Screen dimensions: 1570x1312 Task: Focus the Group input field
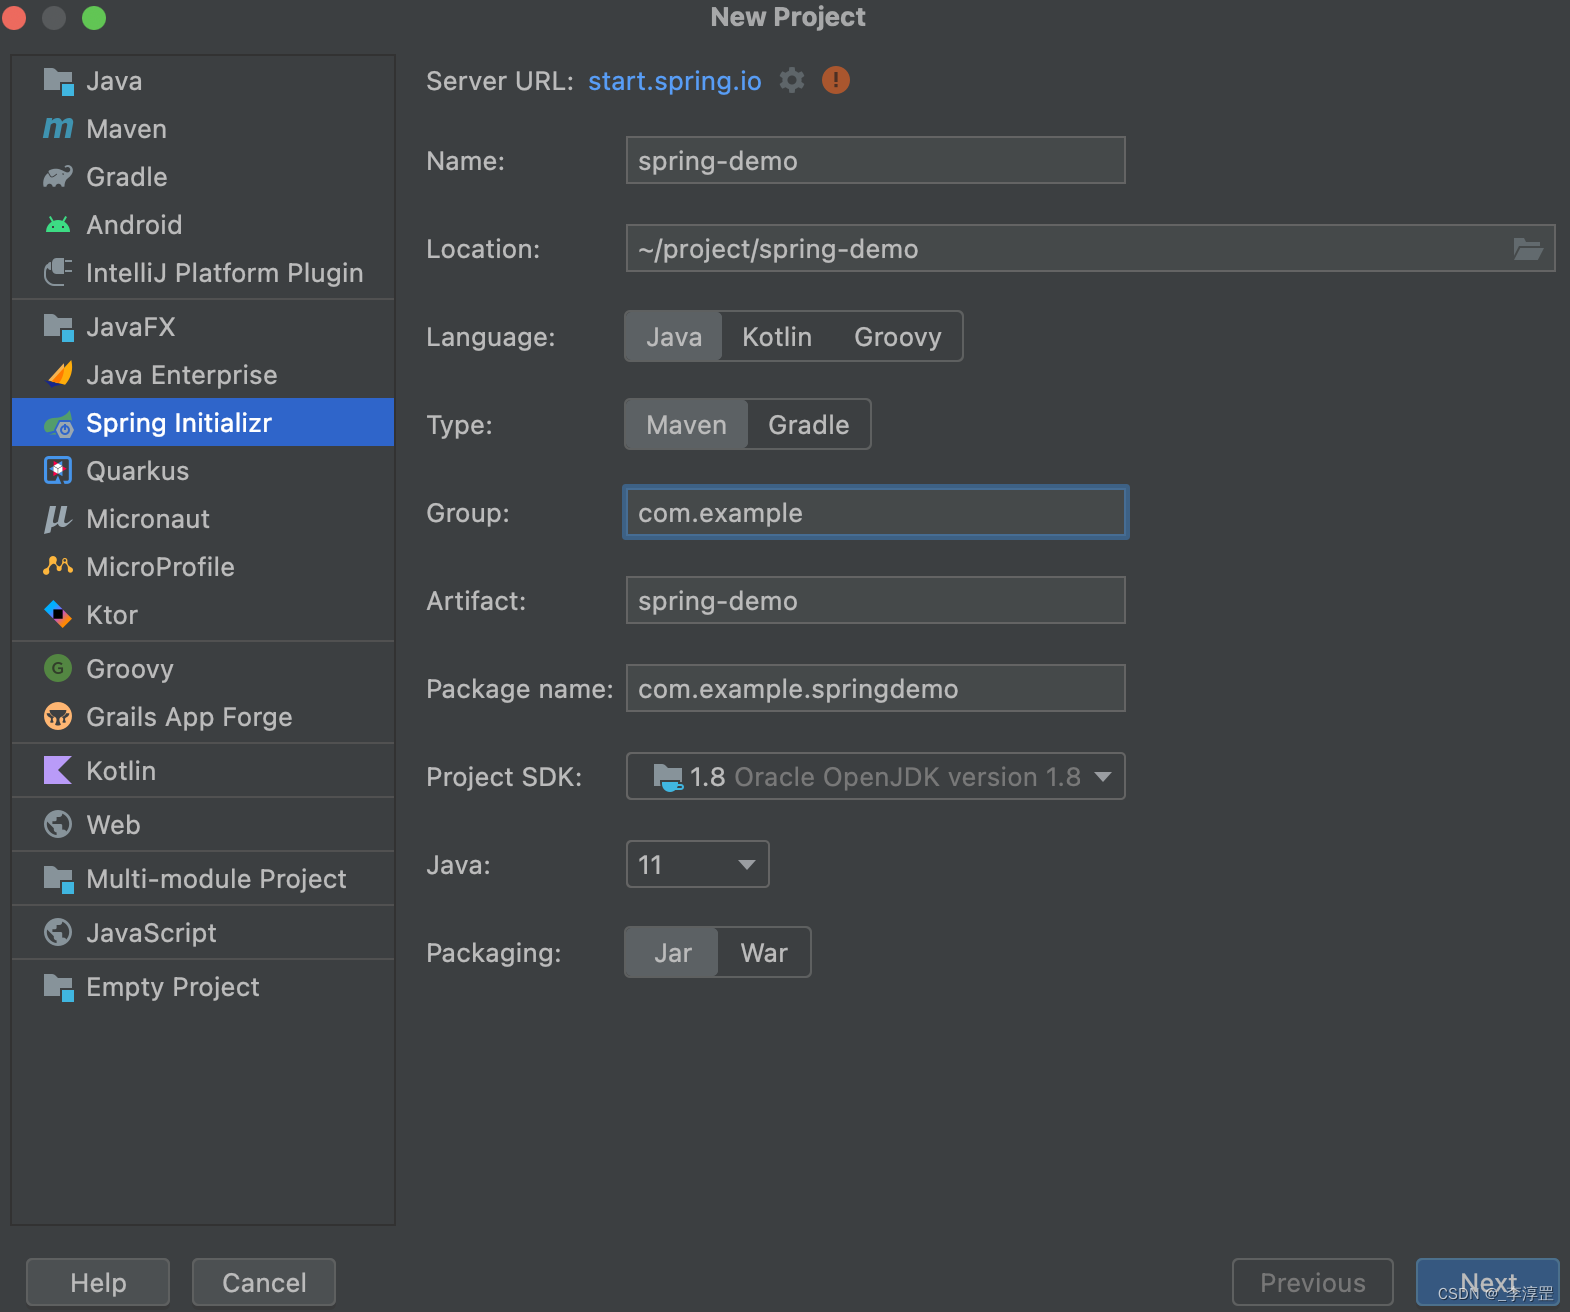point(876,512)
